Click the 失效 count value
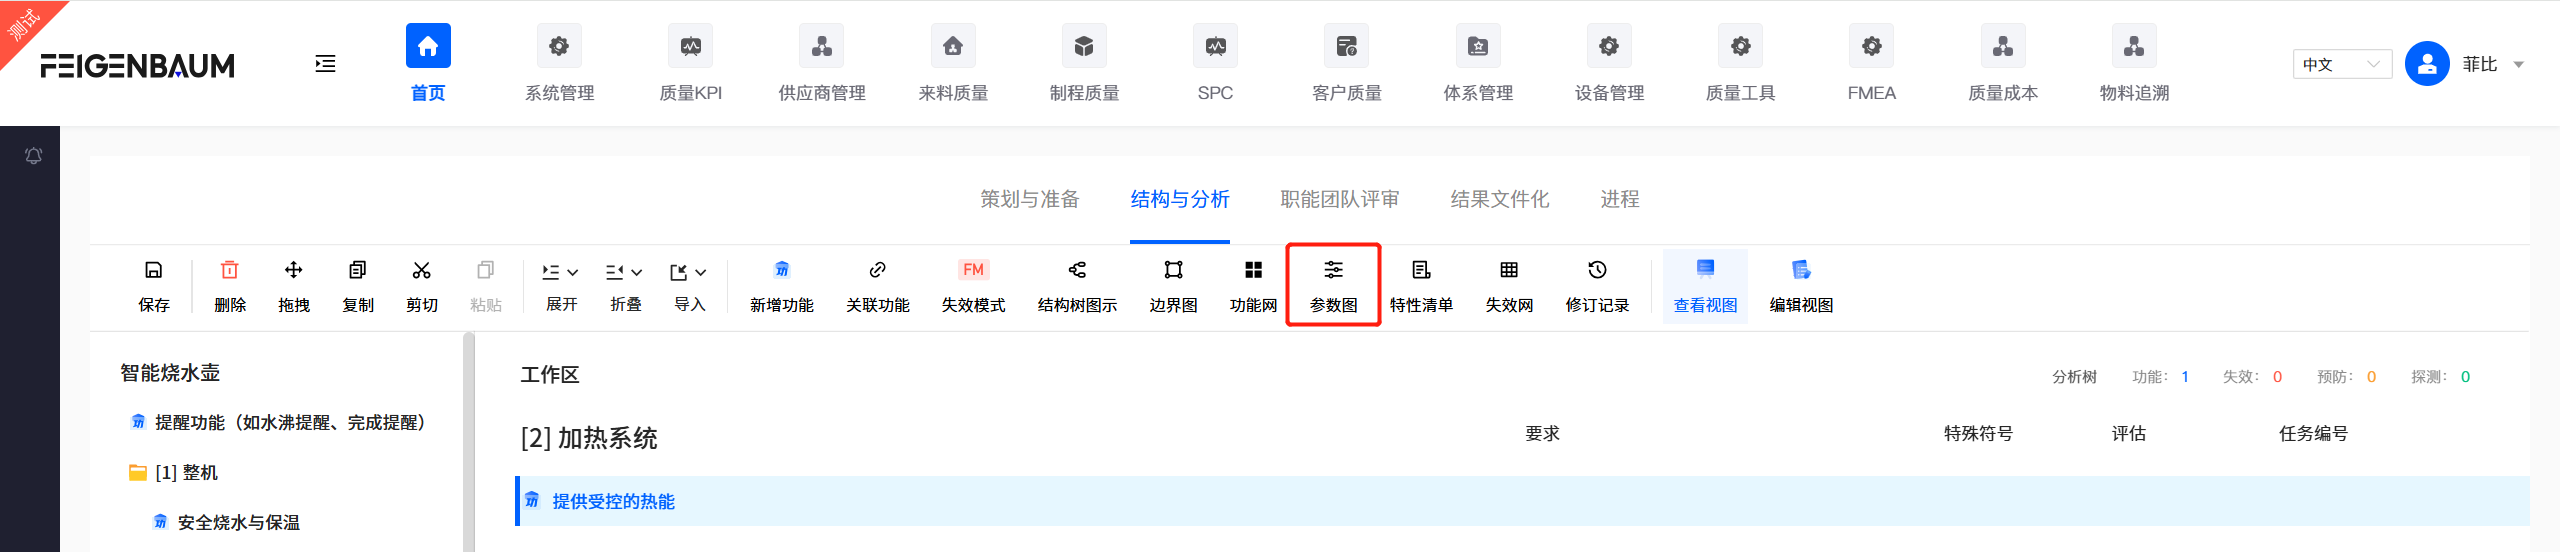This screenshot has width=2560, height=552. tap(2277, 377)
